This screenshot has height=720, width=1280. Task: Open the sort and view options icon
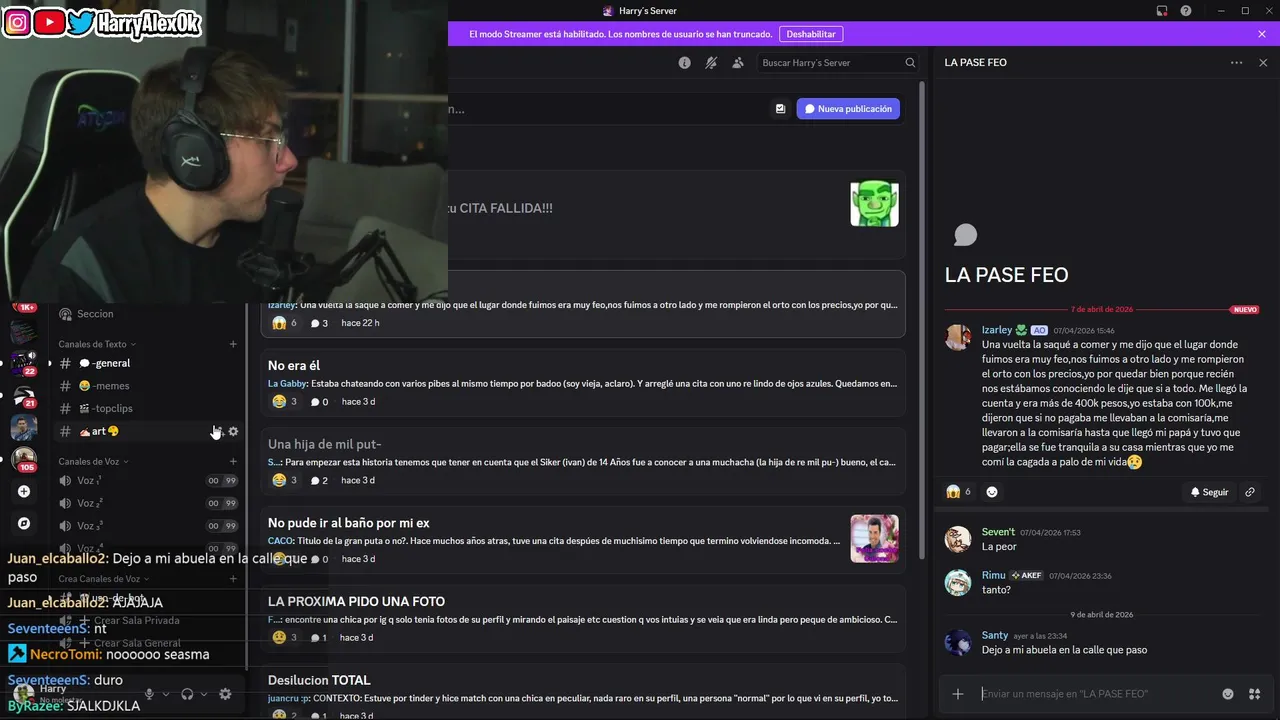pyautogui.click(x=780, y=109)
